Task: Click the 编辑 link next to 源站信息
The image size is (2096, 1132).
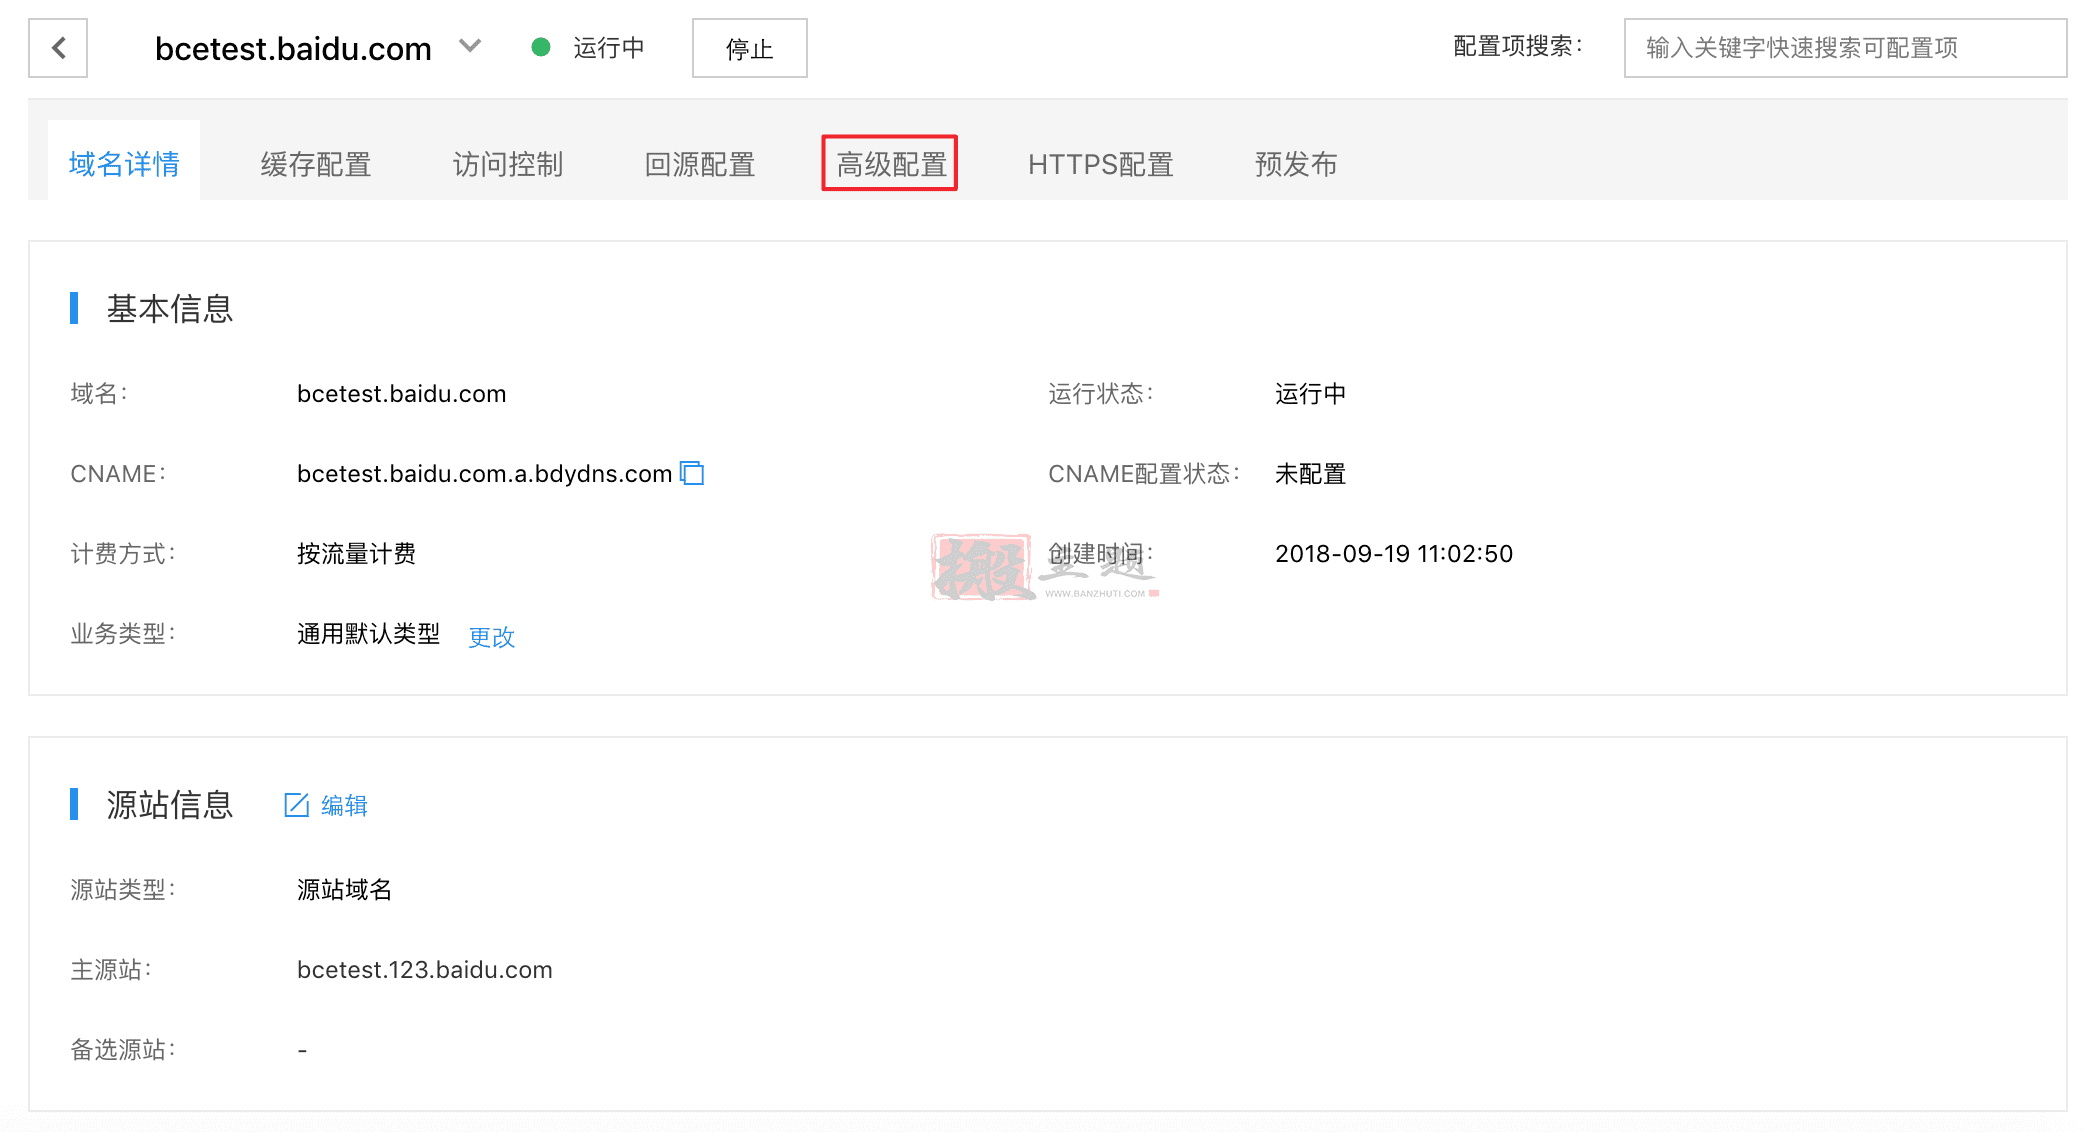Action: click(x=344, y=805)
